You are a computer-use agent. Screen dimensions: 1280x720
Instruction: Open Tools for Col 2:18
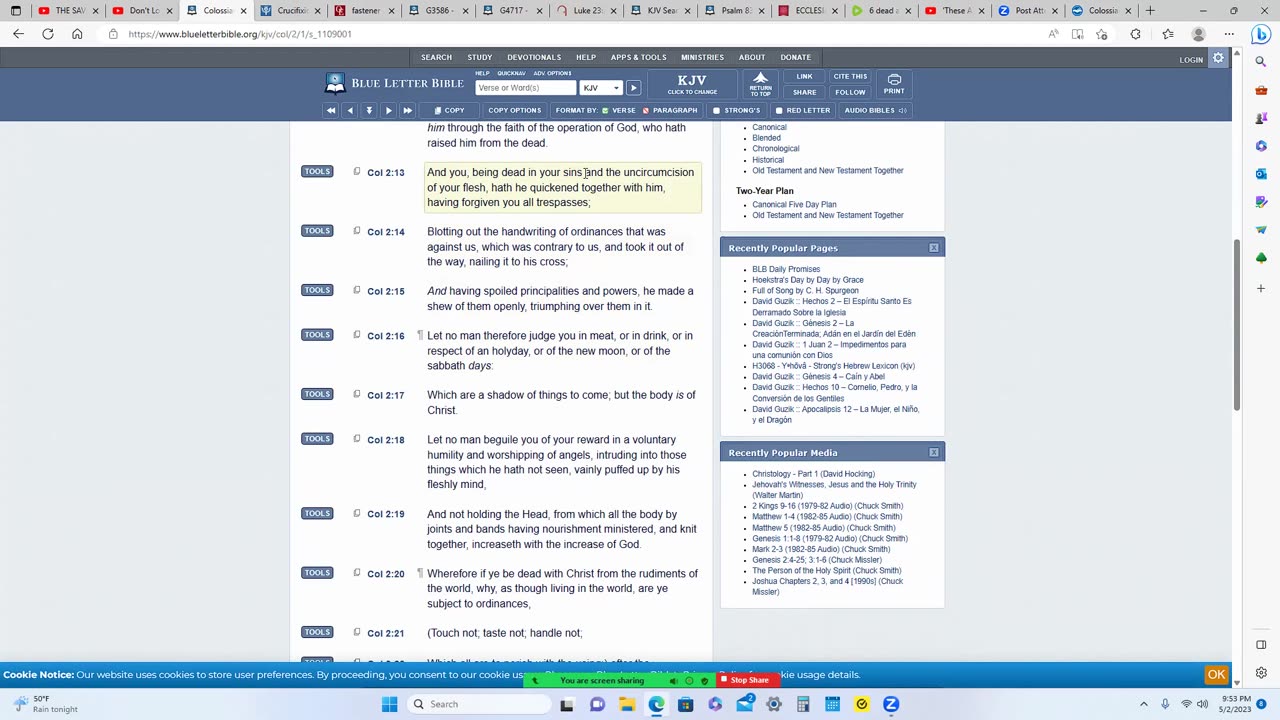click(317, 438)
